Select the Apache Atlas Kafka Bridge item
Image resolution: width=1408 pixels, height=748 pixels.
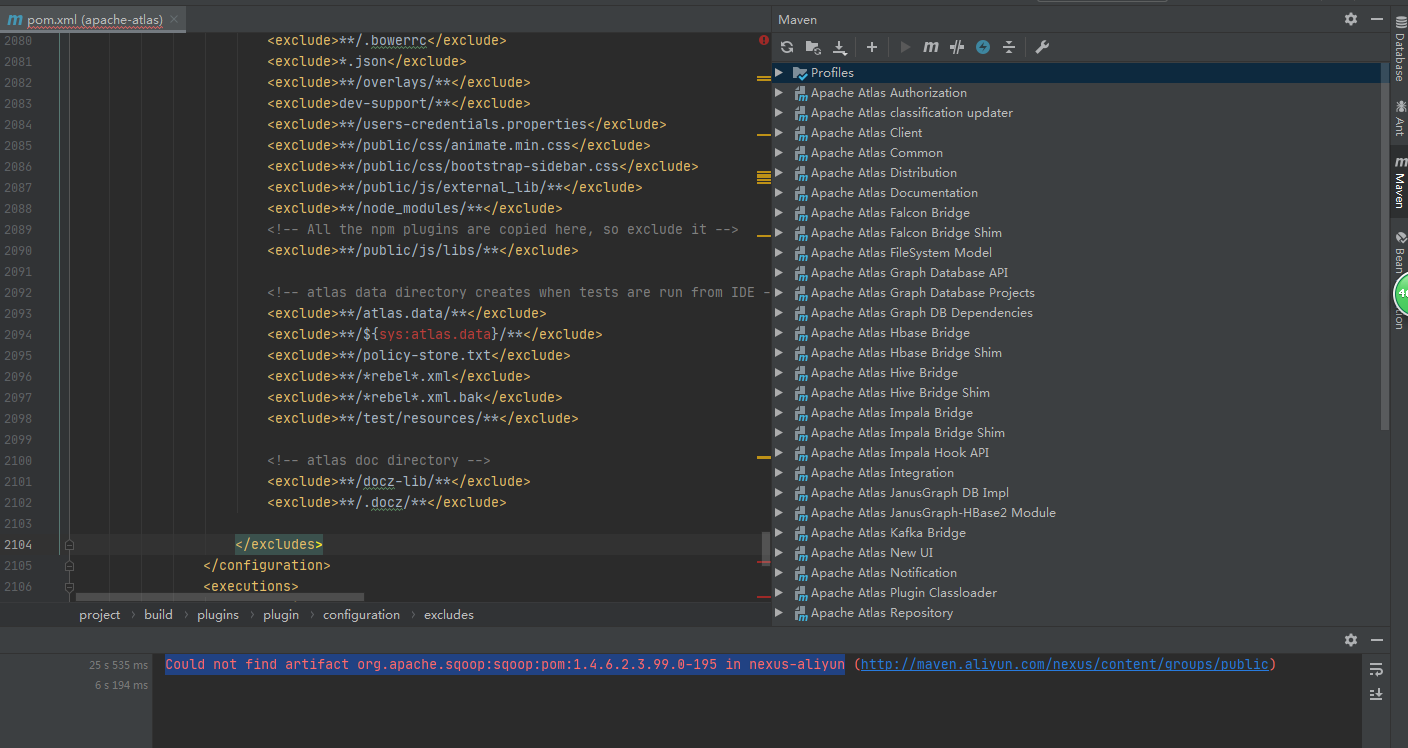pyautogui.click(x=888, y=532)
